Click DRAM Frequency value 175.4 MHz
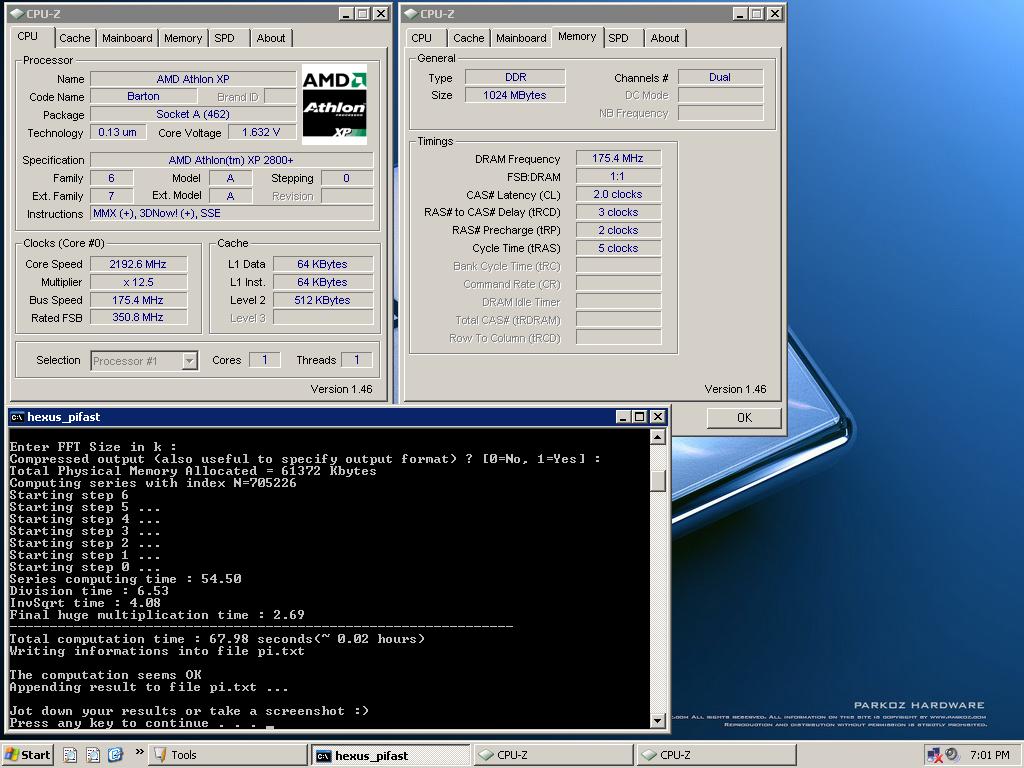 click(x=618, y=159)
